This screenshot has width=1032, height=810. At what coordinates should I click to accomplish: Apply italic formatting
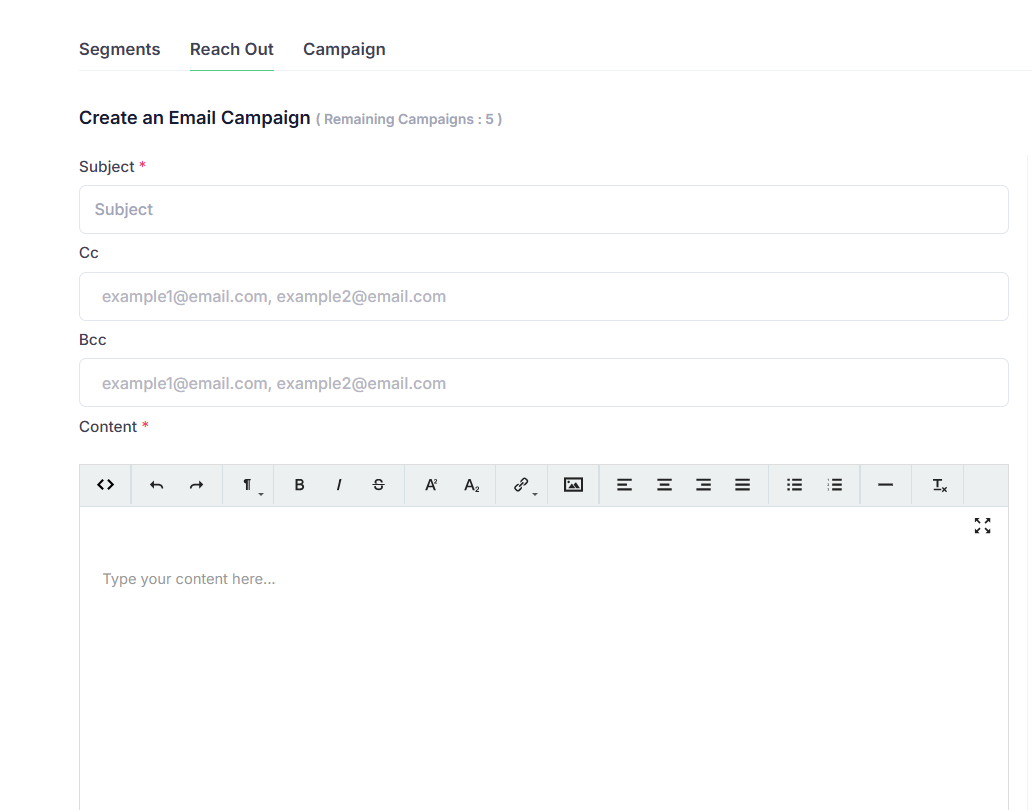coord(339,485)
